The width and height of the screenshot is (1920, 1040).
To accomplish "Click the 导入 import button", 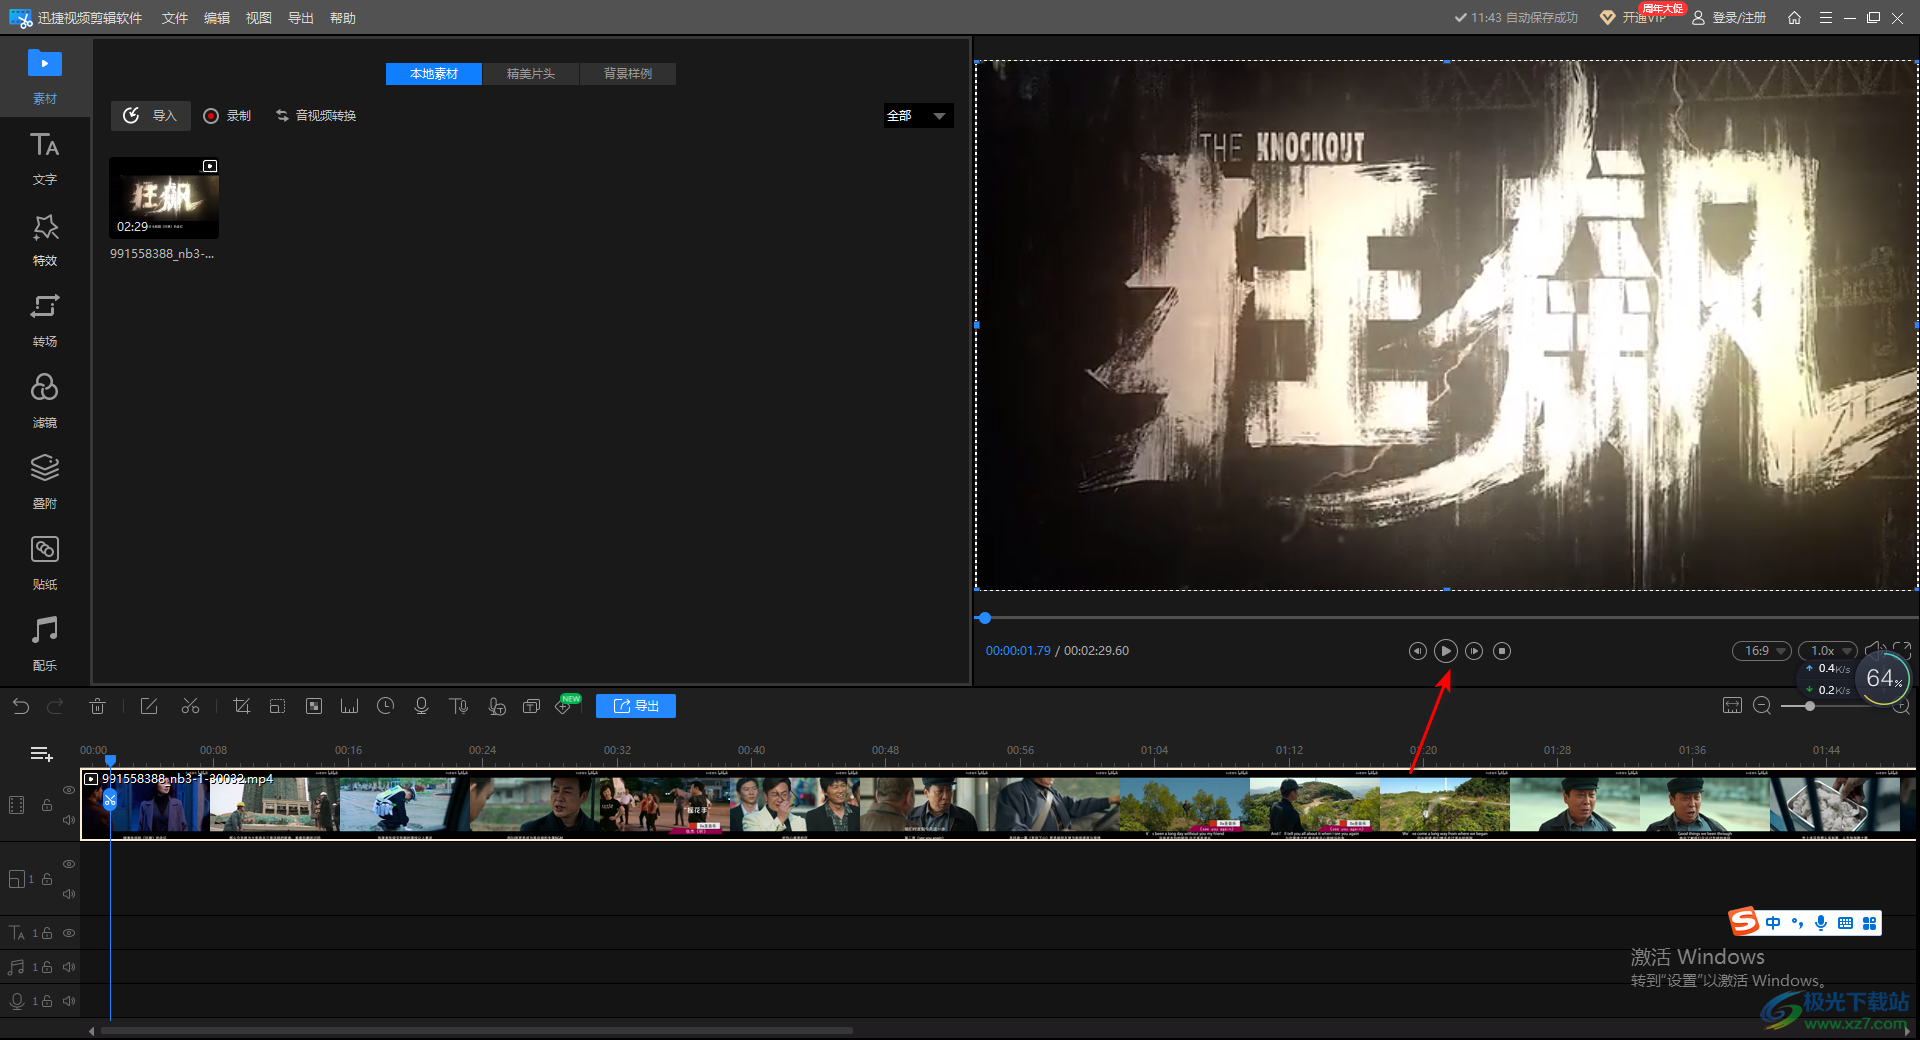I will (150, 116).
